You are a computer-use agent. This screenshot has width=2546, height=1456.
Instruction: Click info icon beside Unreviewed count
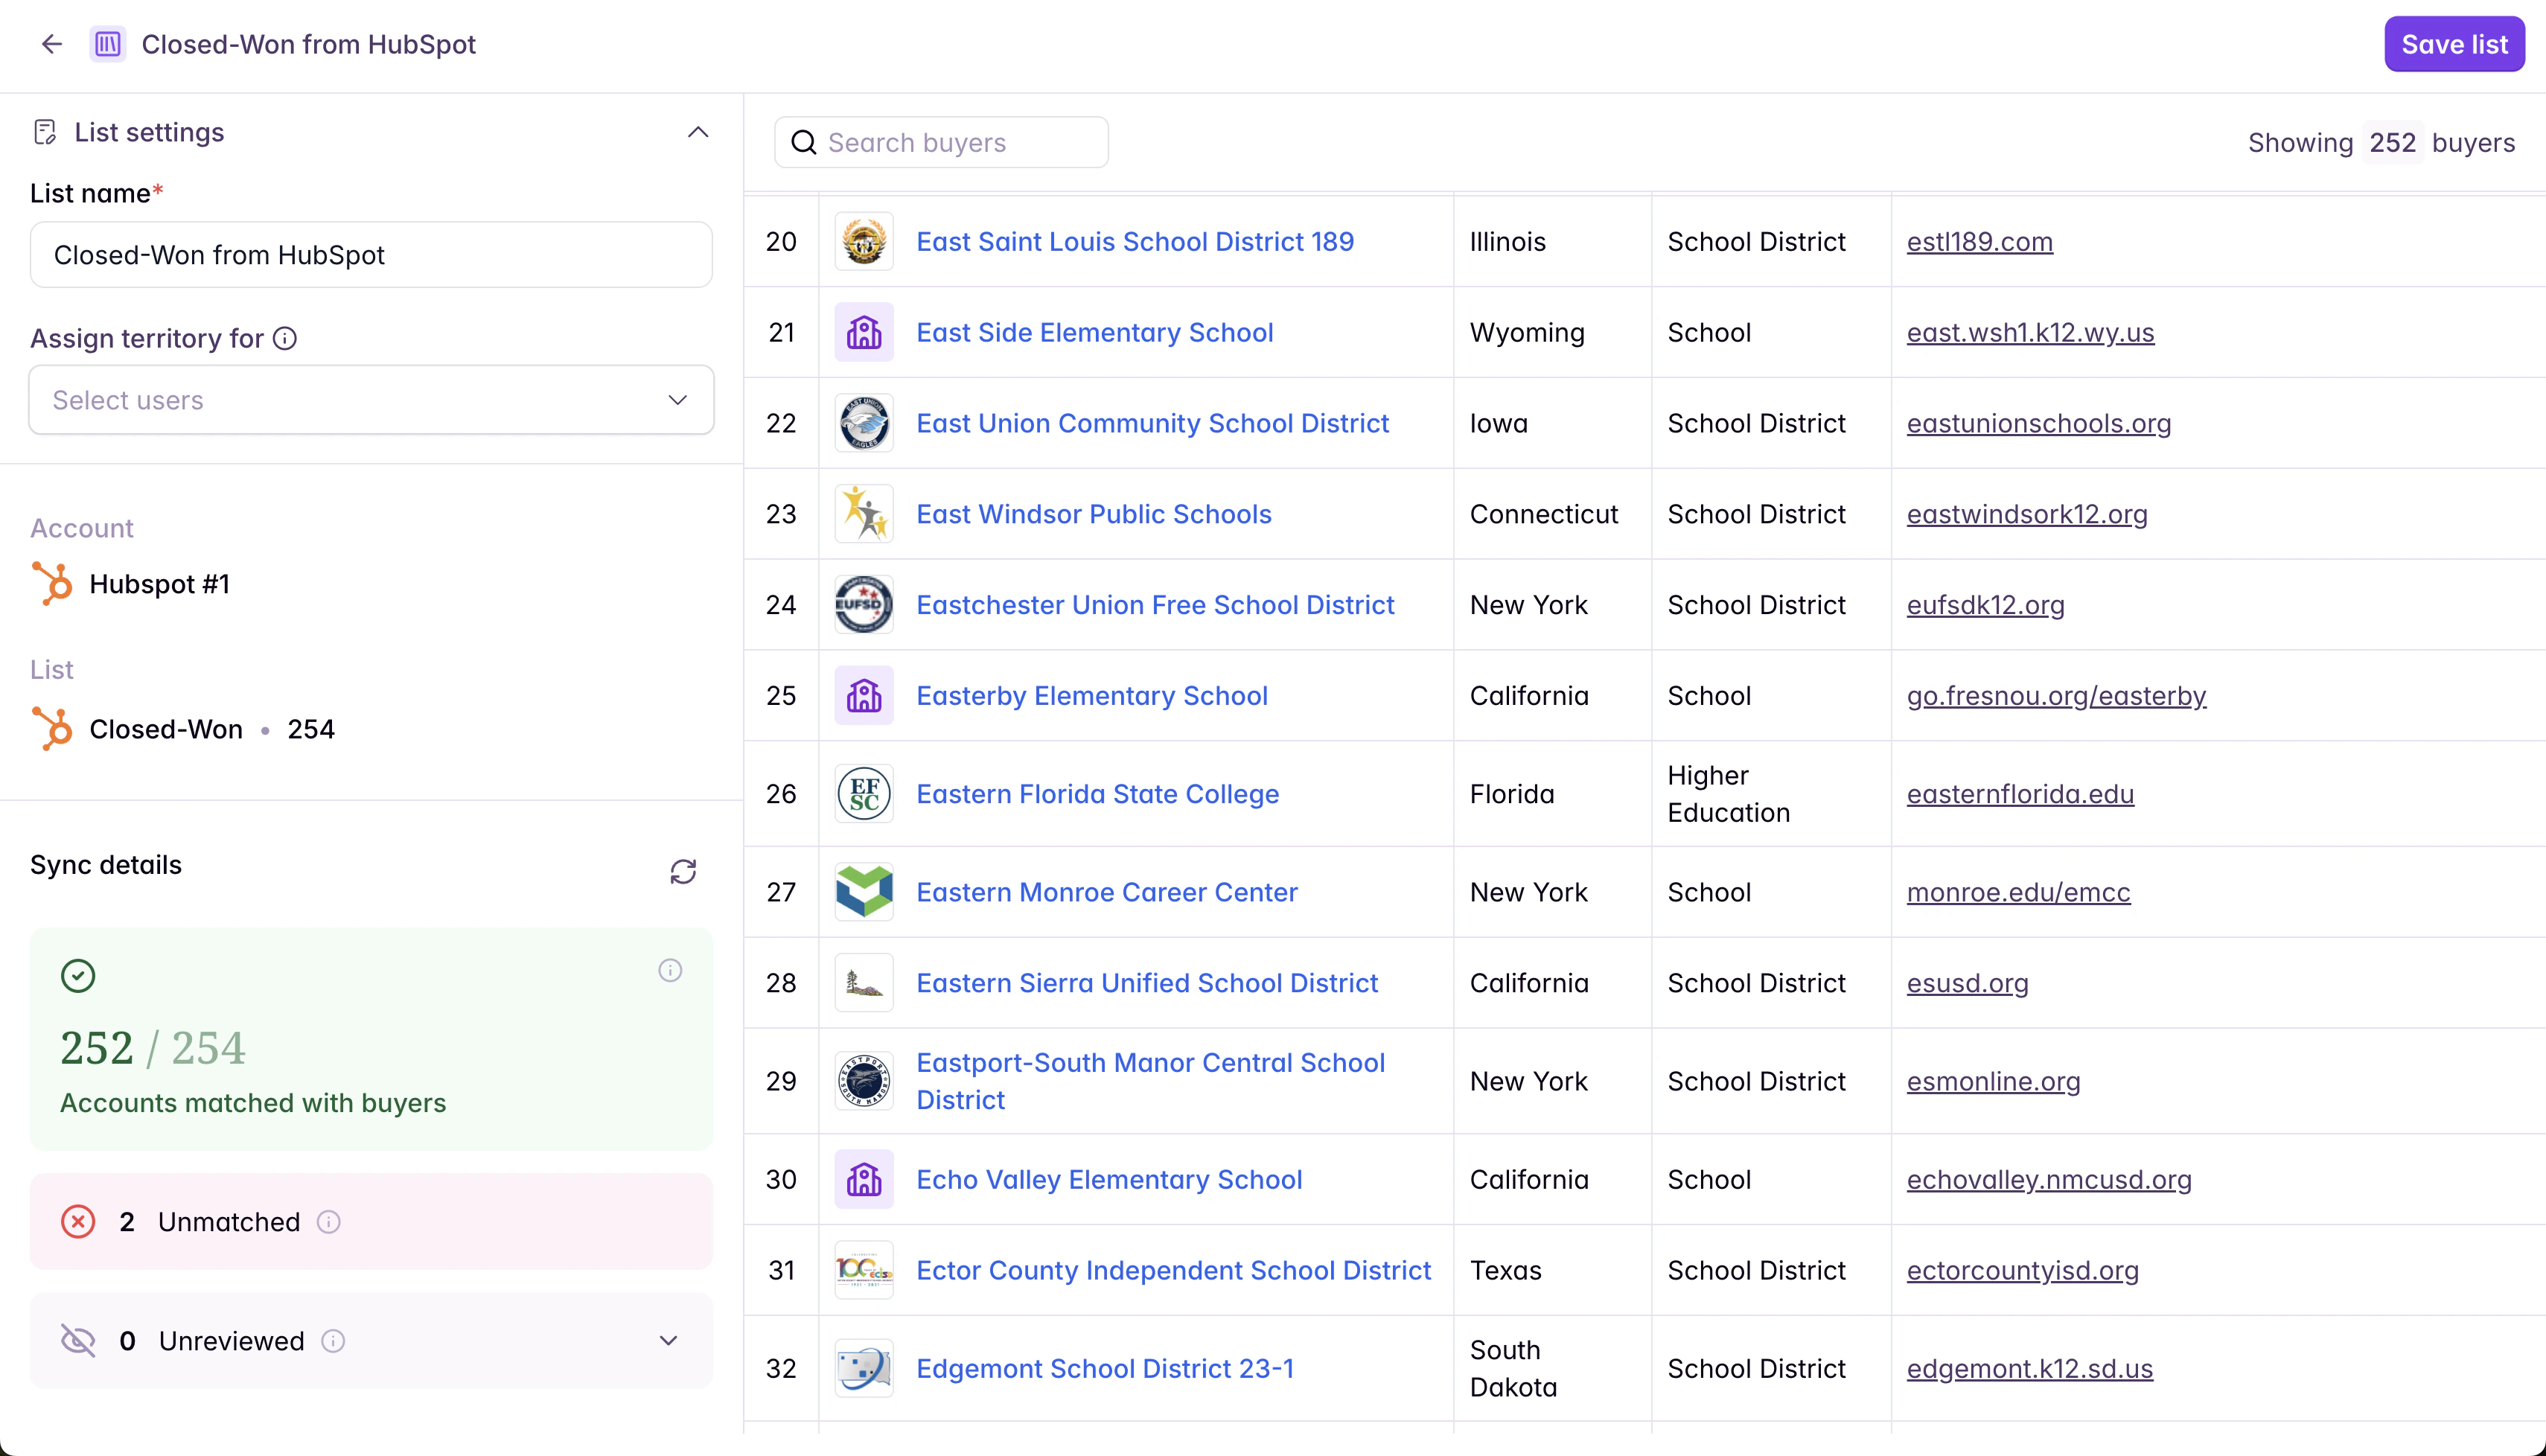click(333, 1341)
